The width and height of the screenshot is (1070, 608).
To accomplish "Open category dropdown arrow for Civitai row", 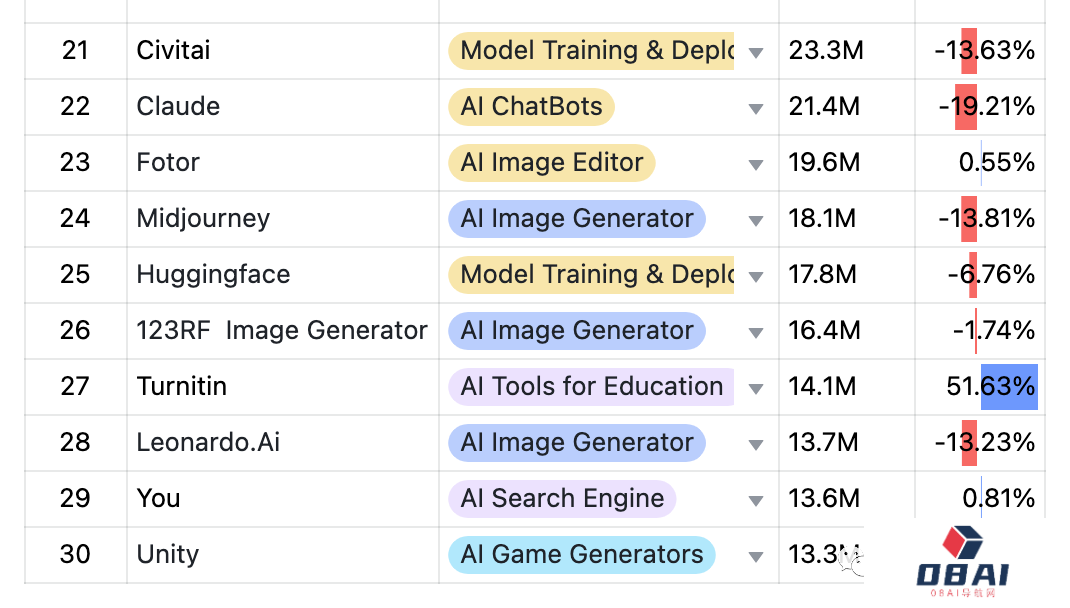I will click(755, 53).
